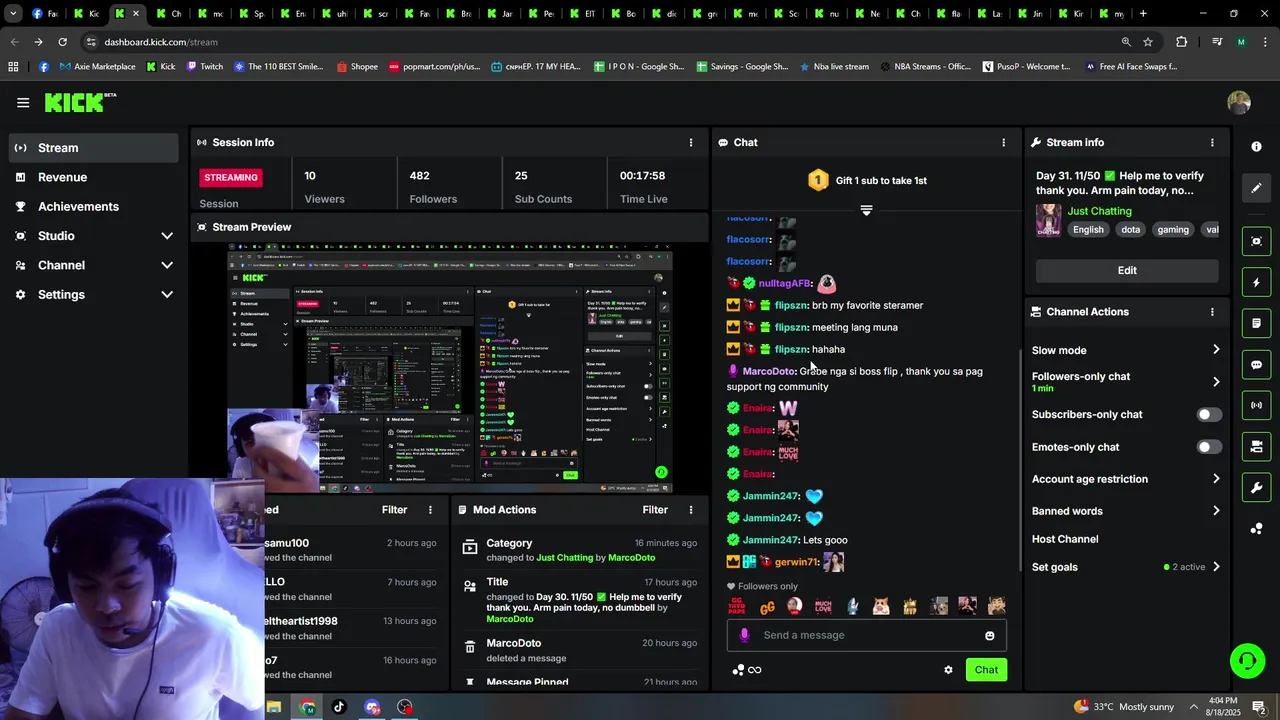Open Session Info panel options menu
Viewport: 1280px width, 720px height.
coord(690,142)
